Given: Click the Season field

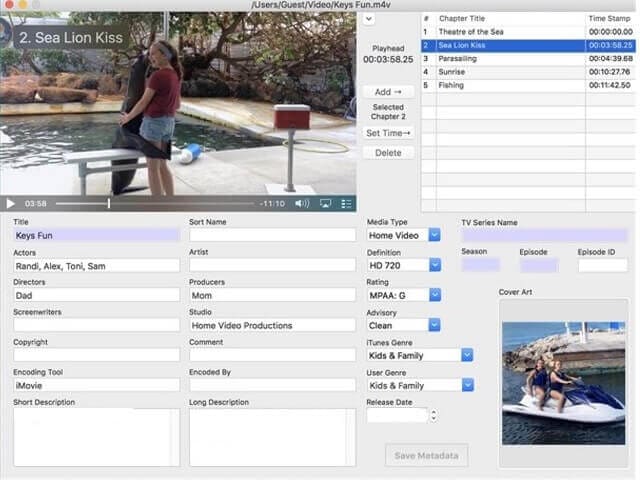Looking at the screenshot, I should pos(480,265).
